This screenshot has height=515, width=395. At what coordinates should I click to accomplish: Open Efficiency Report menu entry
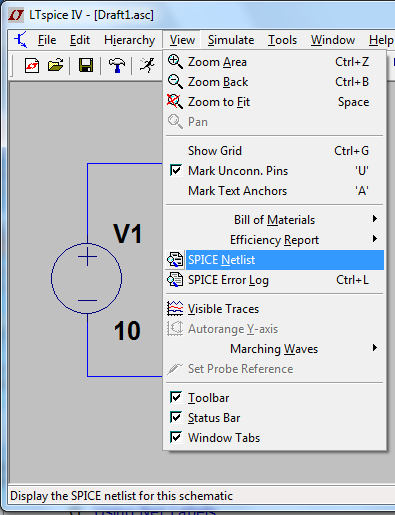point(274,240)
